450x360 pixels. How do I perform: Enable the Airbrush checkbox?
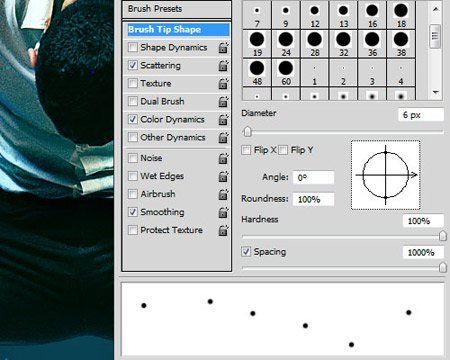point(133,194)
